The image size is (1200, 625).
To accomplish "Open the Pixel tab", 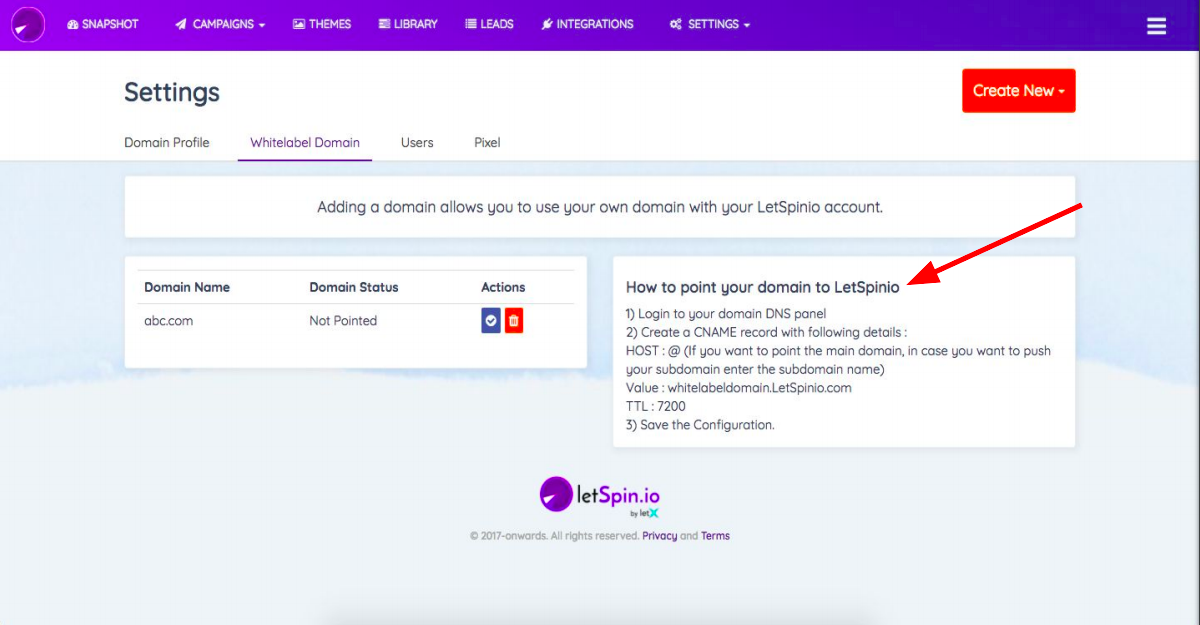I will pos(487,142).
